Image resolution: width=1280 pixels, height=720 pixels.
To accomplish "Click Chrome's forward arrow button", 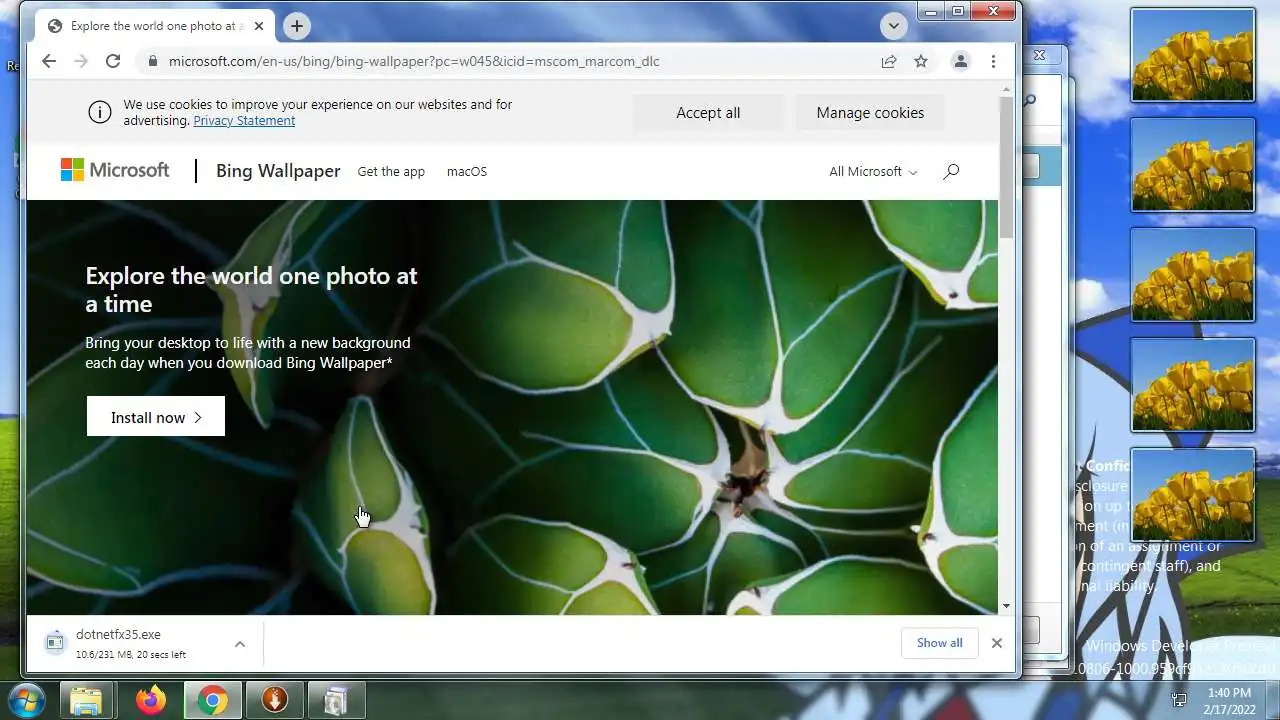I will point(81,61).
